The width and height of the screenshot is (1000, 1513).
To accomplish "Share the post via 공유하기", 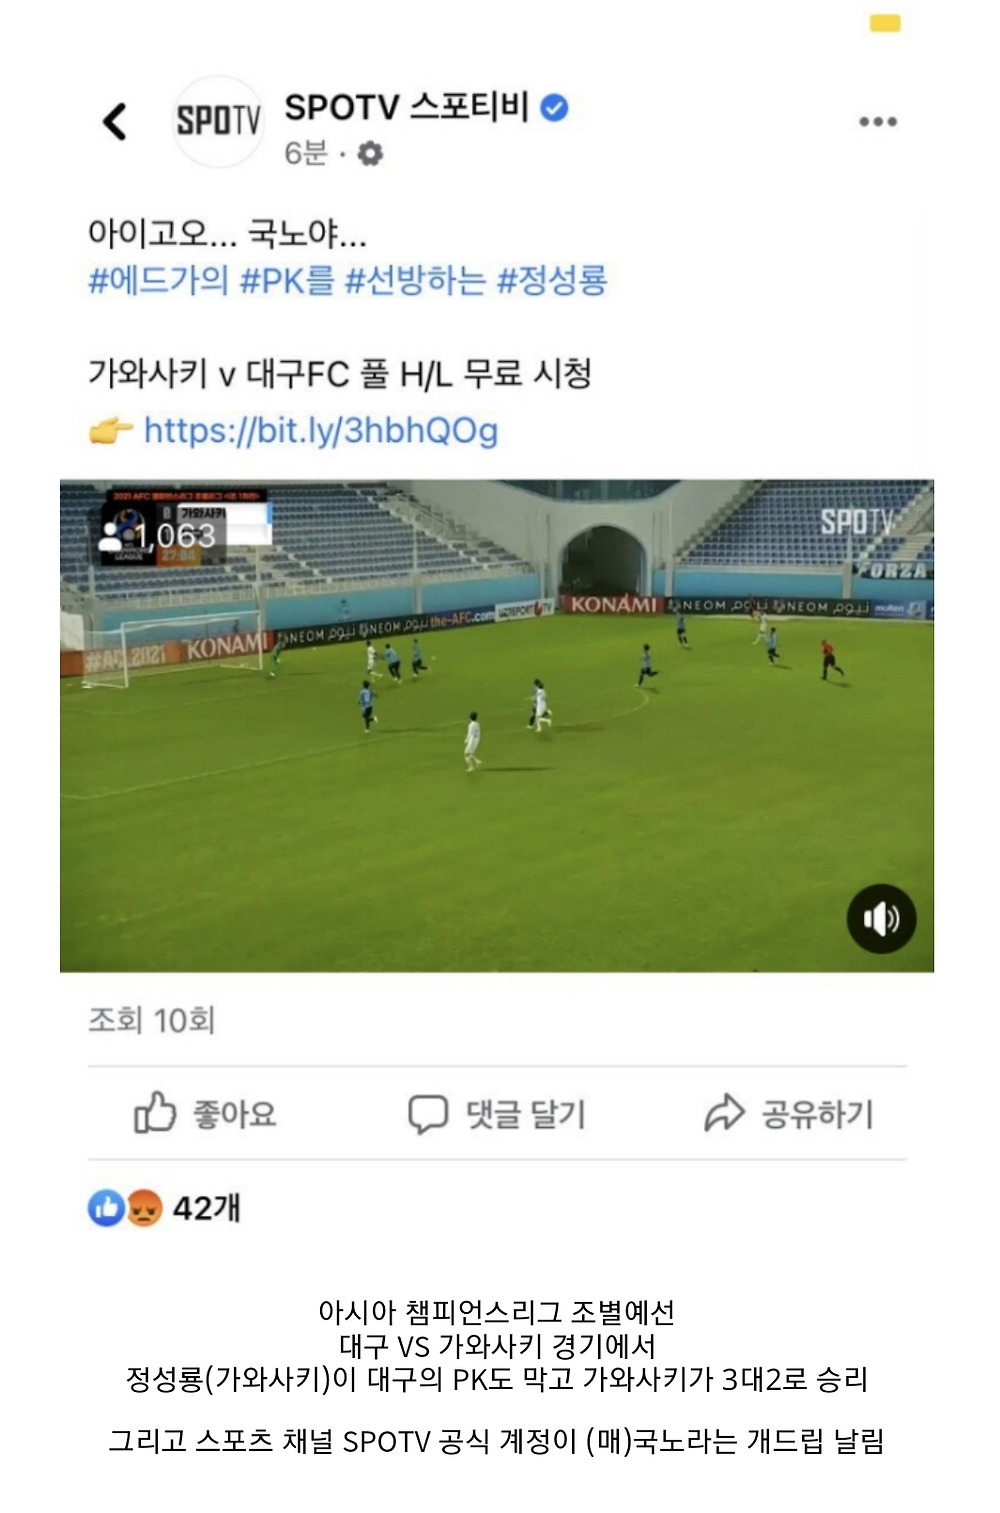I will pos(789,1113).
